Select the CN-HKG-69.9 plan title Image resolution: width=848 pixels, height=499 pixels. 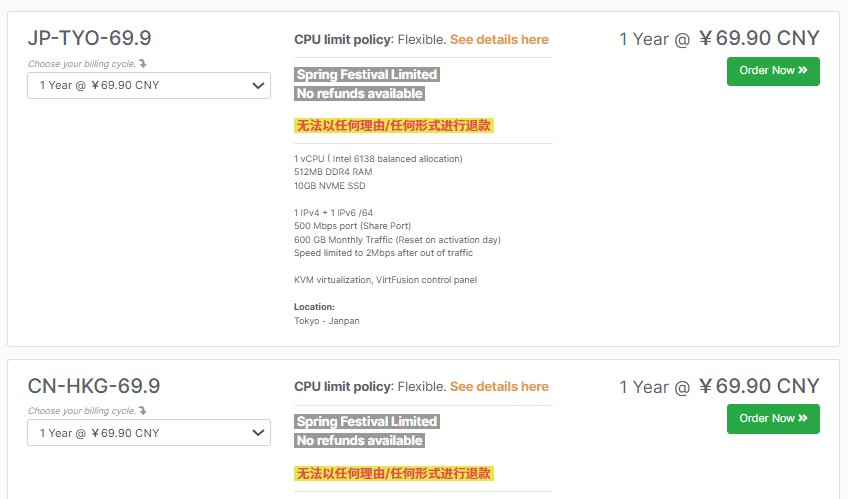pyautogui.click(x=94, y=386)
